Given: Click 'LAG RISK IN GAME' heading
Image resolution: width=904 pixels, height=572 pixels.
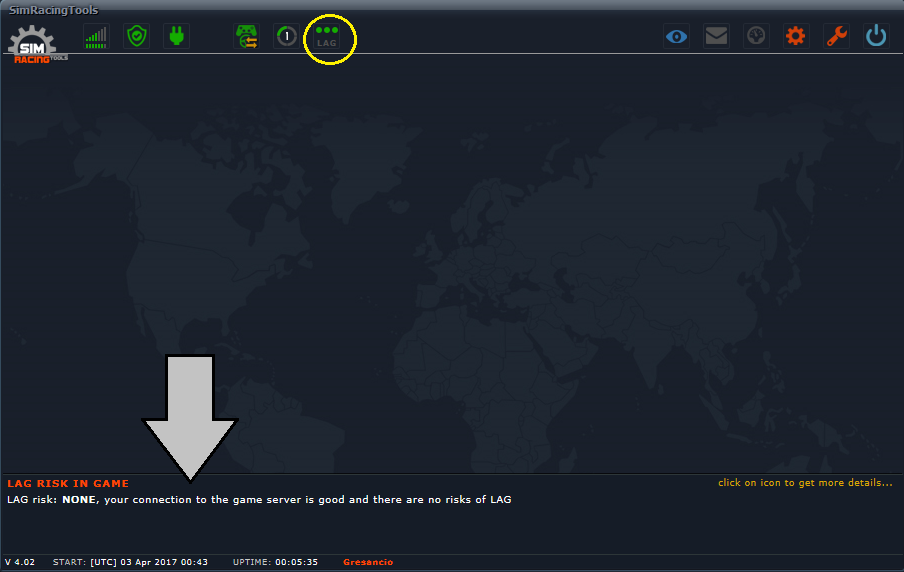Looking at the screenshot, I should click(68, 484).
